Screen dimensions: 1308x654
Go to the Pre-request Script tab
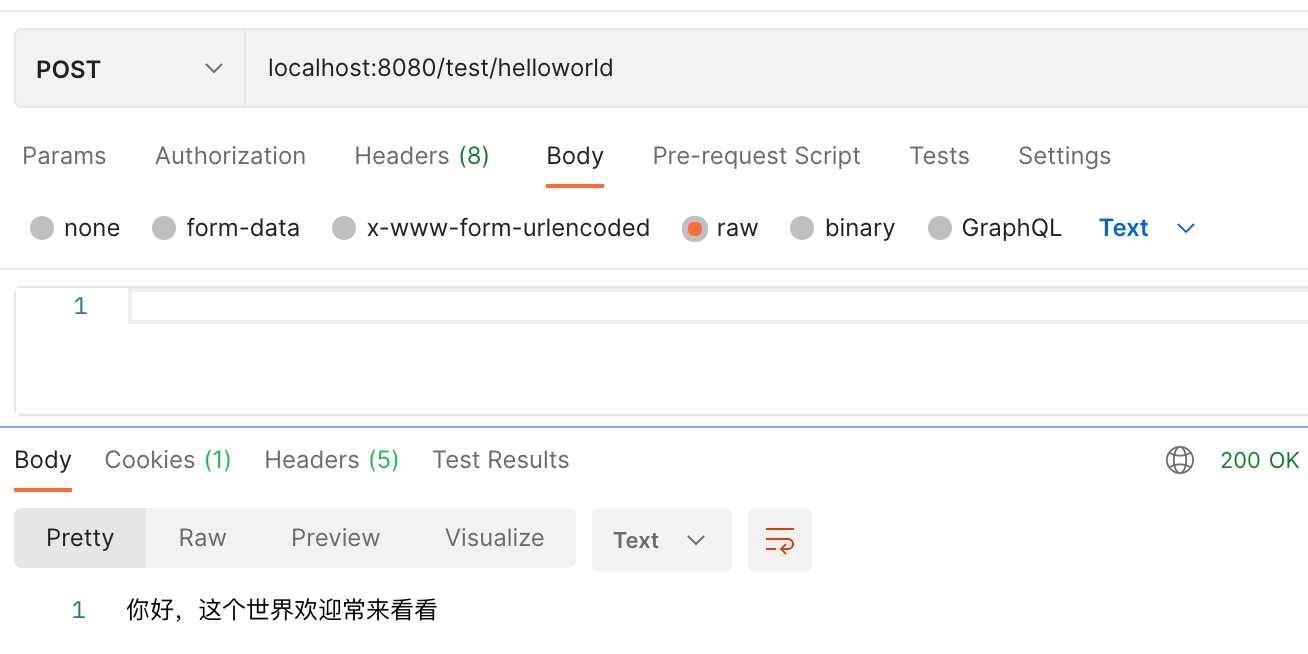[x=756, y=156]
